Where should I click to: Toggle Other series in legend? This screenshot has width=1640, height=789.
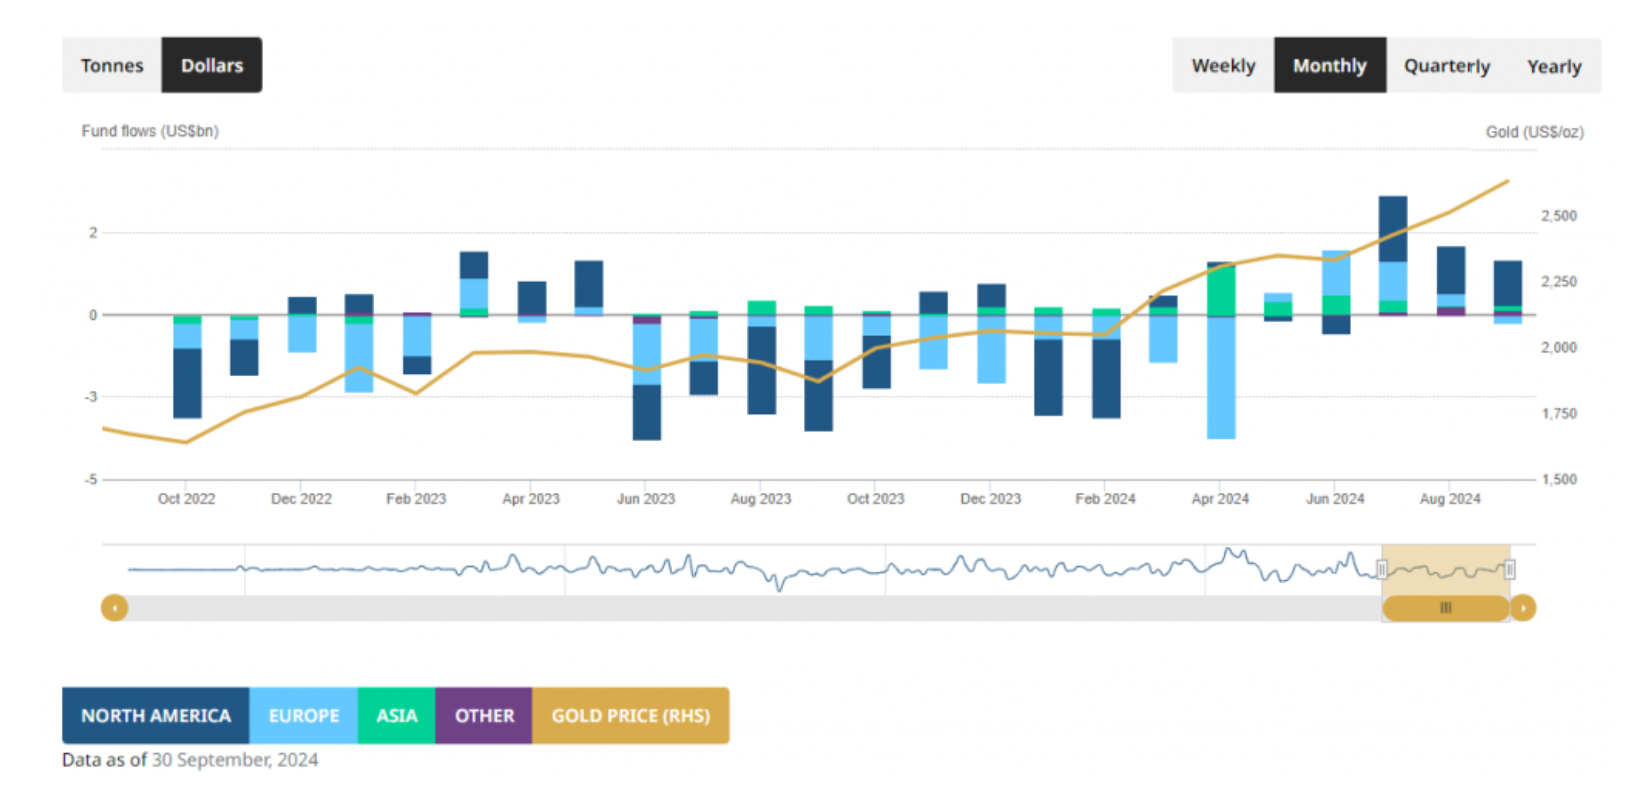(x=484, y=715)
